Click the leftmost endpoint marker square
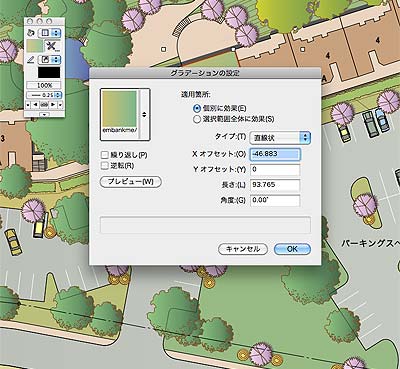This screenshot has height=369, width=400. pyautogui.click(x=29, y=105)
